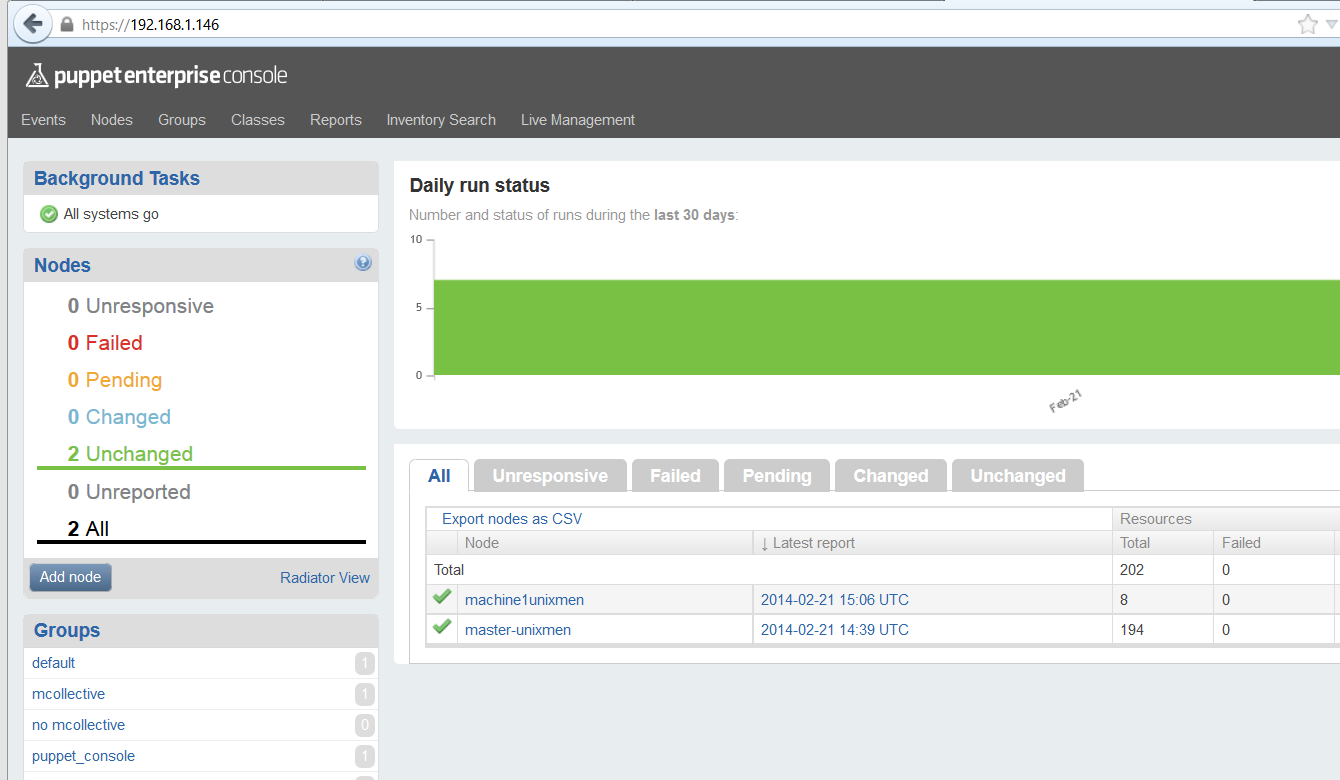The image size is (1340, 780).
Task: Click the Background Tasks heading
Action: [117, 178]
